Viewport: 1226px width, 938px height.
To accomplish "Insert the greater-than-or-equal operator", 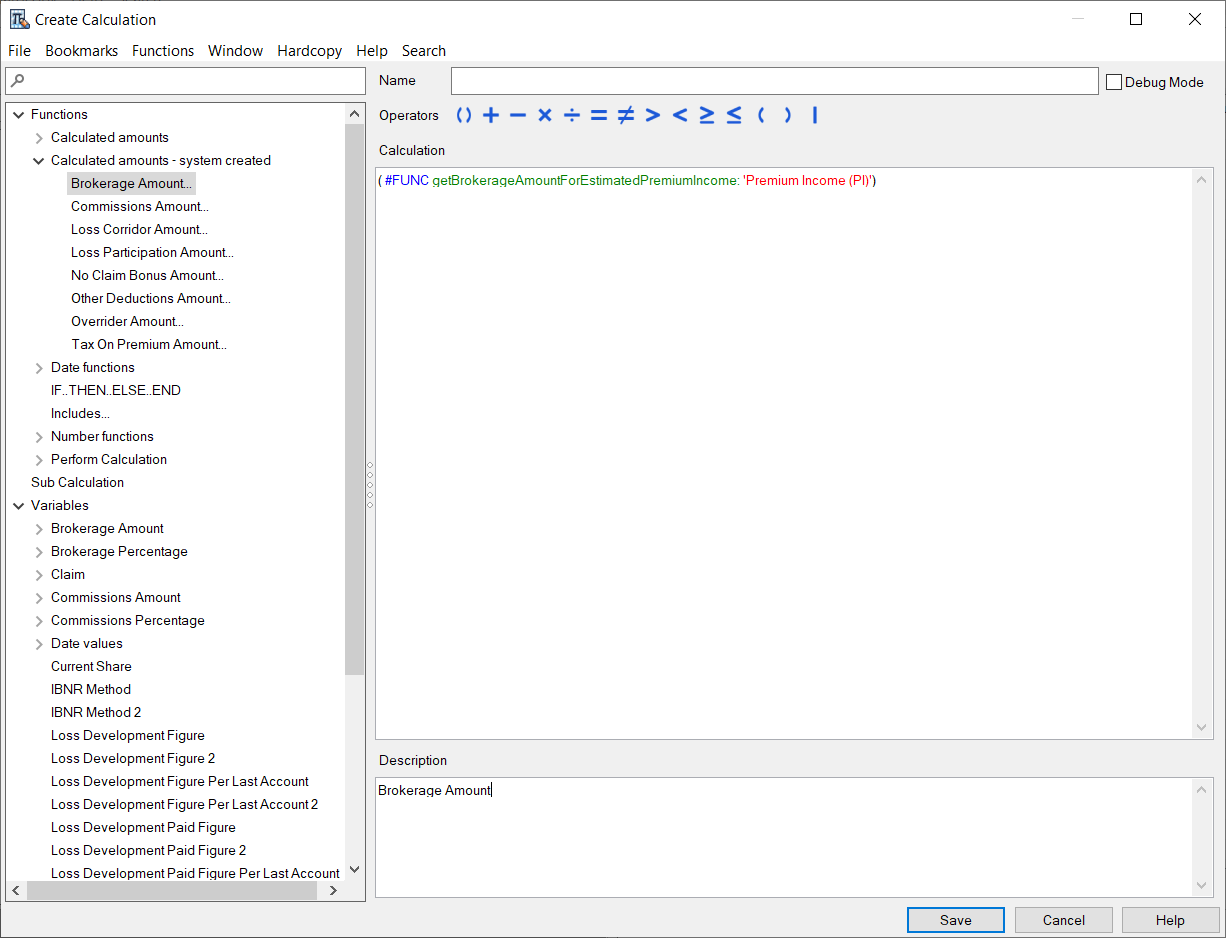I will tap(706, 116).
